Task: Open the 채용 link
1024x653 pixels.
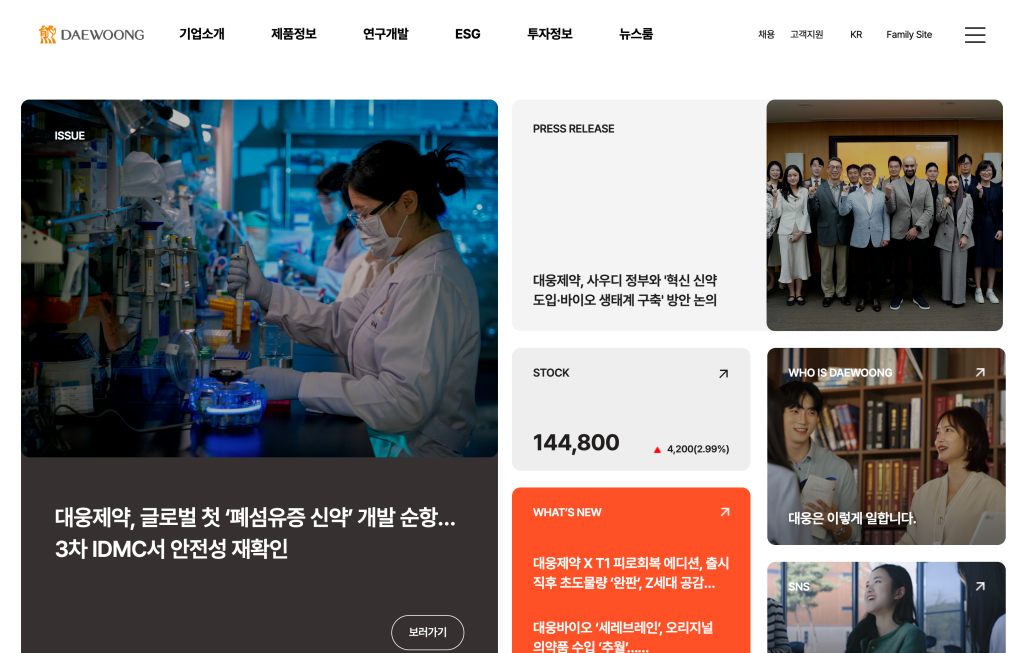Action: pyautogui.click(x=766, y=35)
